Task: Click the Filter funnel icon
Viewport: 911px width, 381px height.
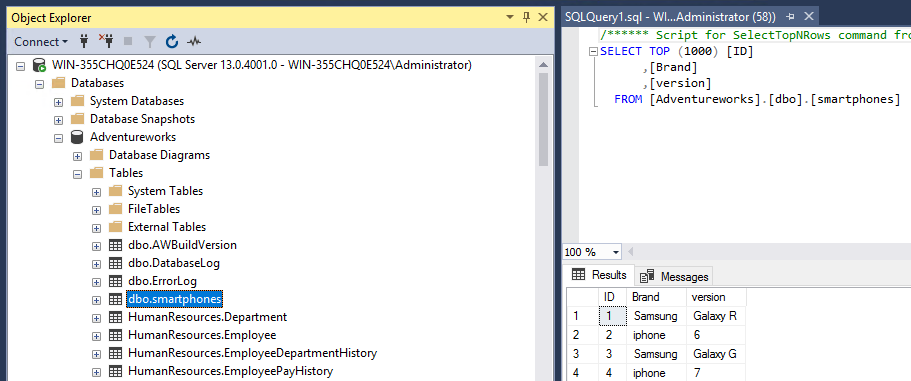Action: click(x=150, y=42)
